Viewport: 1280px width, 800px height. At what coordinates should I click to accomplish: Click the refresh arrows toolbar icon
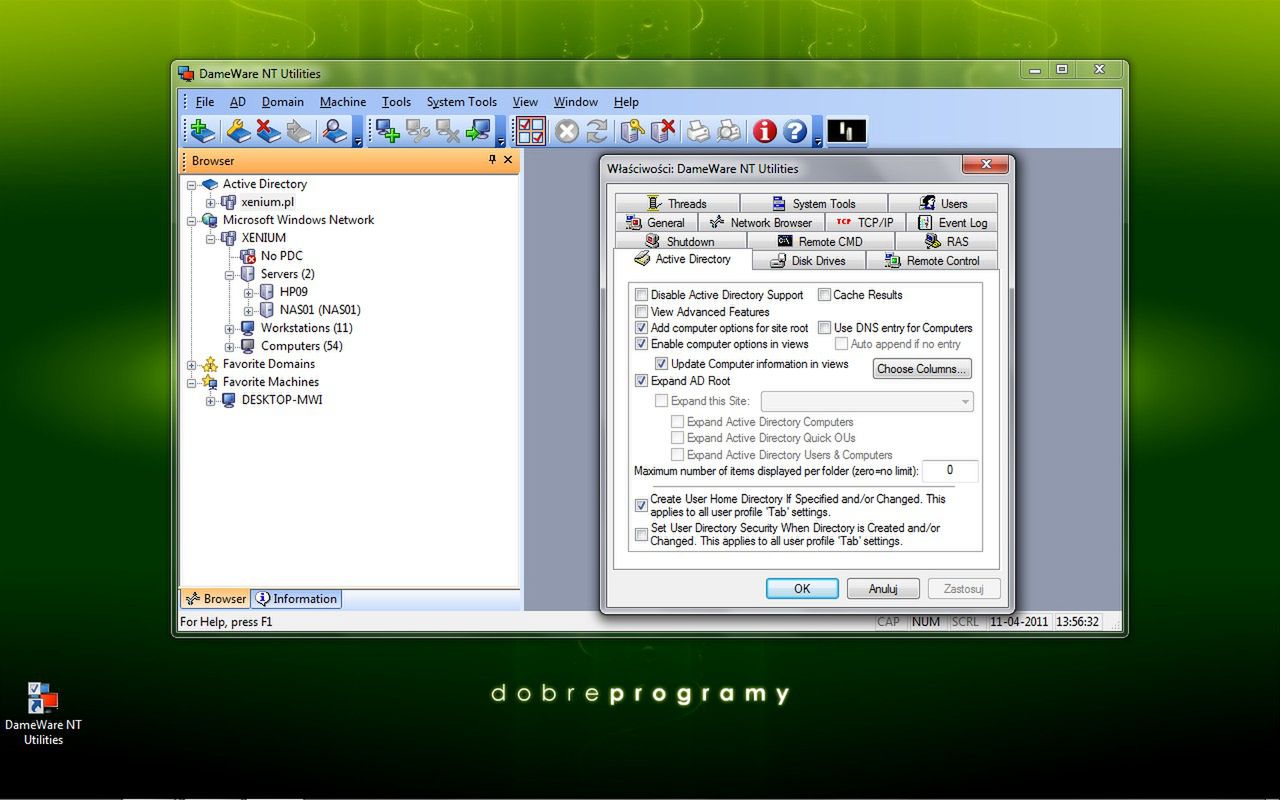click(597, 131)
